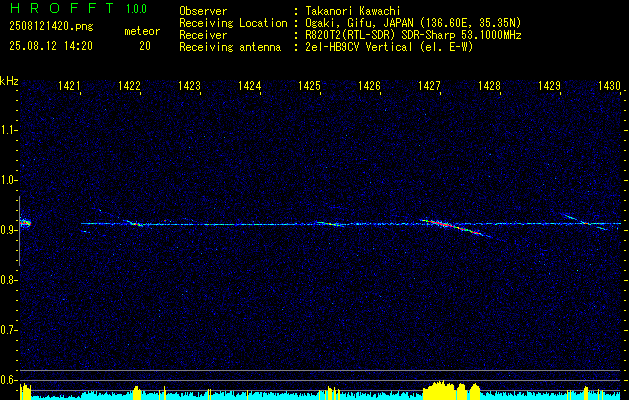Click the 1423 time axis marker
629x400 pixels.
189,86
